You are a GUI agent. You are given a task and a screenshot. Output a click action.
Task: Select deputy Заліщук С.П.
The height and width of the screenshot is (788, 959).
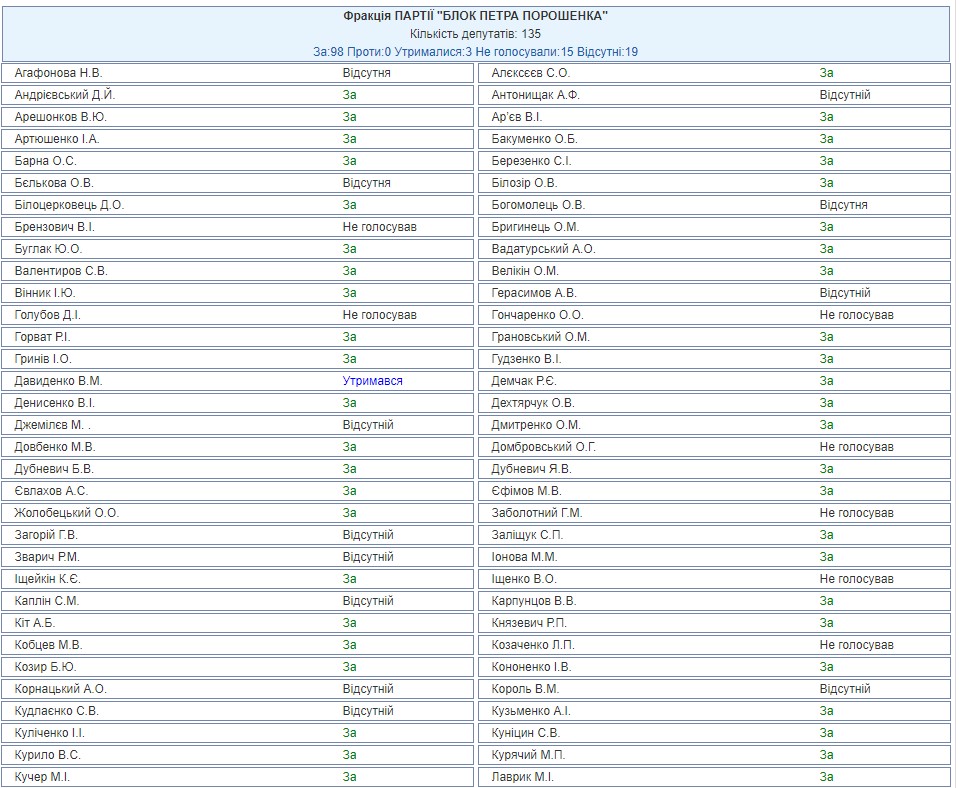tap(527, 535)
